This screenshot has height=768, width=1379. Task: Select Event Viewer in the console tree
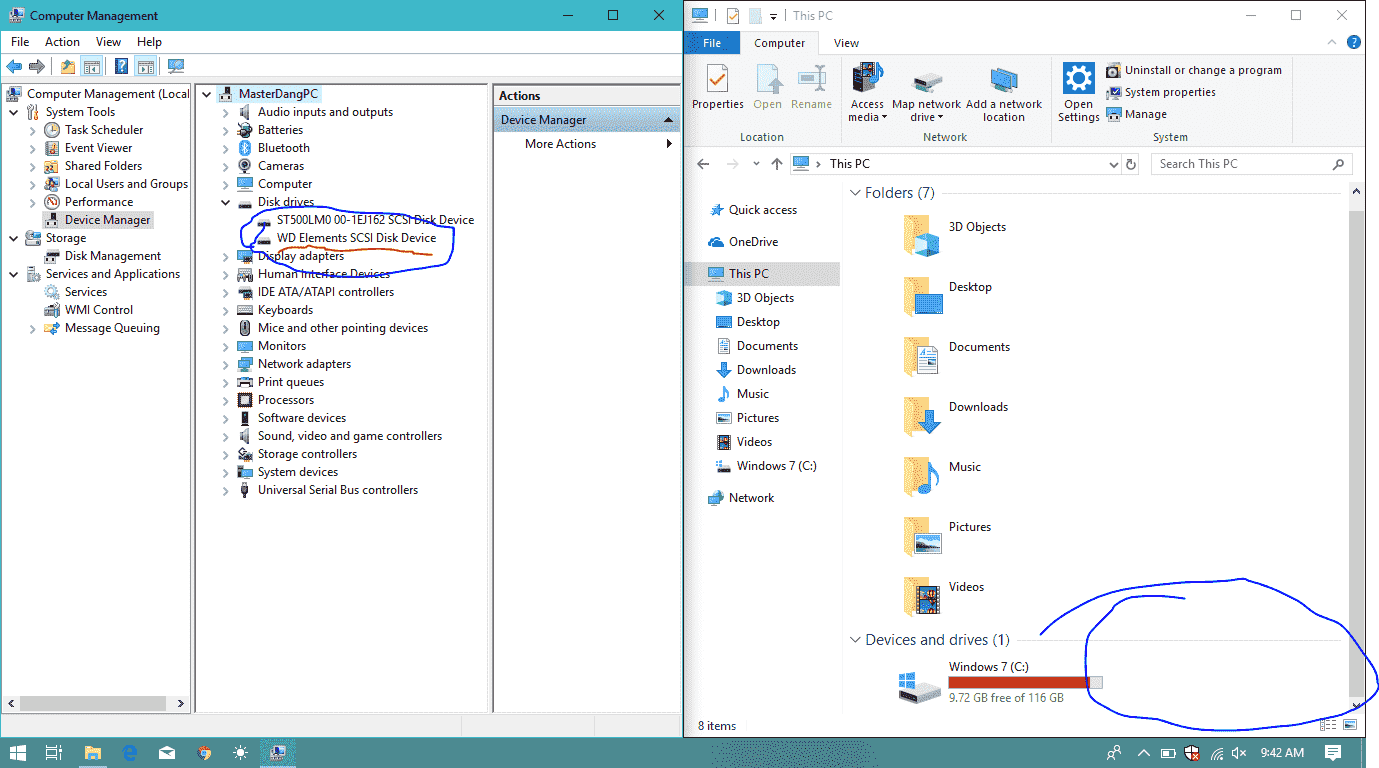[x=98, y=148]
